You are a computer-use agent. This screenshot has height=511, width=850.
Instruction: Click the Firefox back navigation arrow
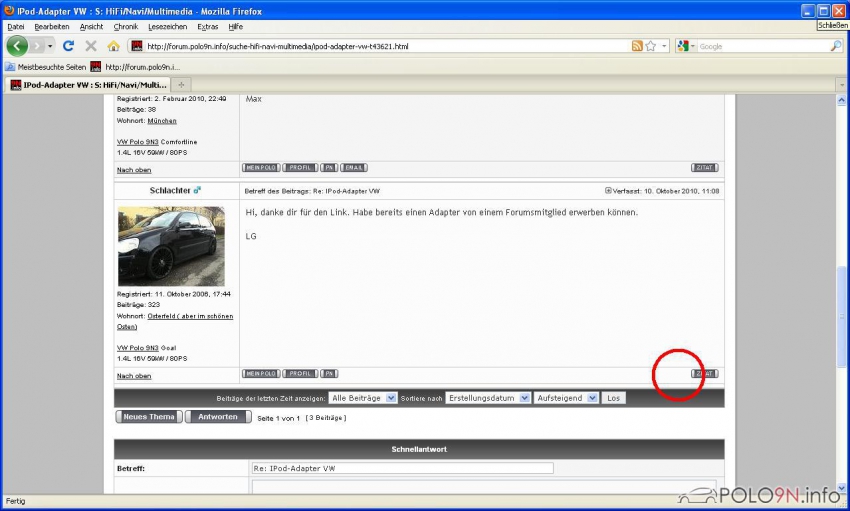pyautogui.click(x=17, y=46)
